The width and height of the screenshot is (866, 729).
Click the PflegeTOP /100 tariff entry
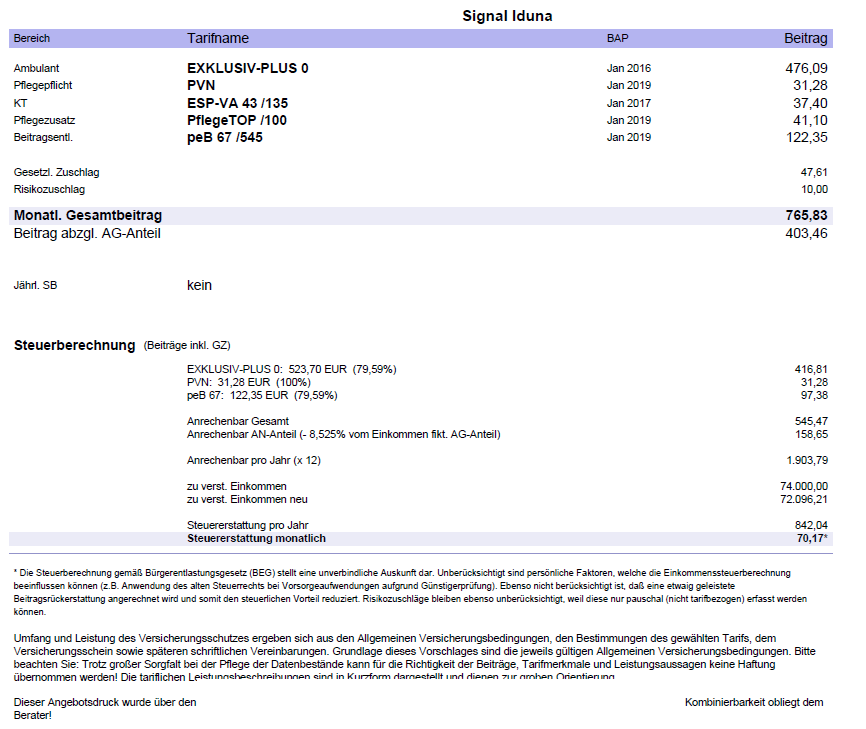236,120
